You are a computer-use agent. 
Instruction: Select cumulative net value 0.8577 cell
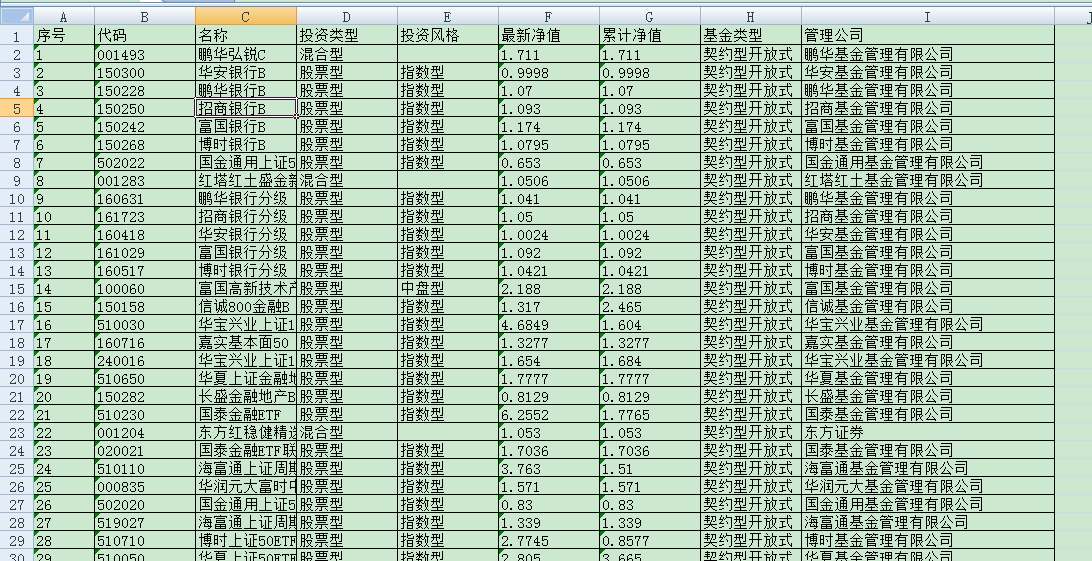pyautogui.click(x=650, y=541)
